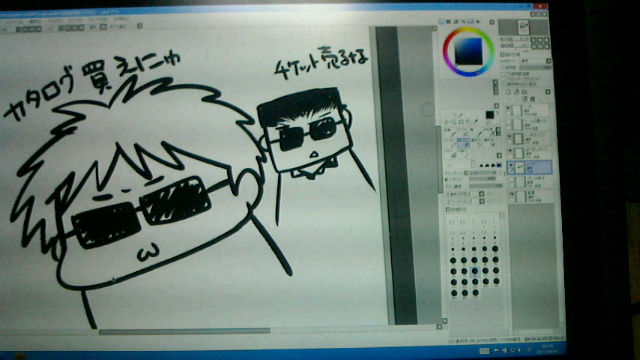Select the Move tool
Viewport: 640px width, 360px height.
(x=446, y=122)
